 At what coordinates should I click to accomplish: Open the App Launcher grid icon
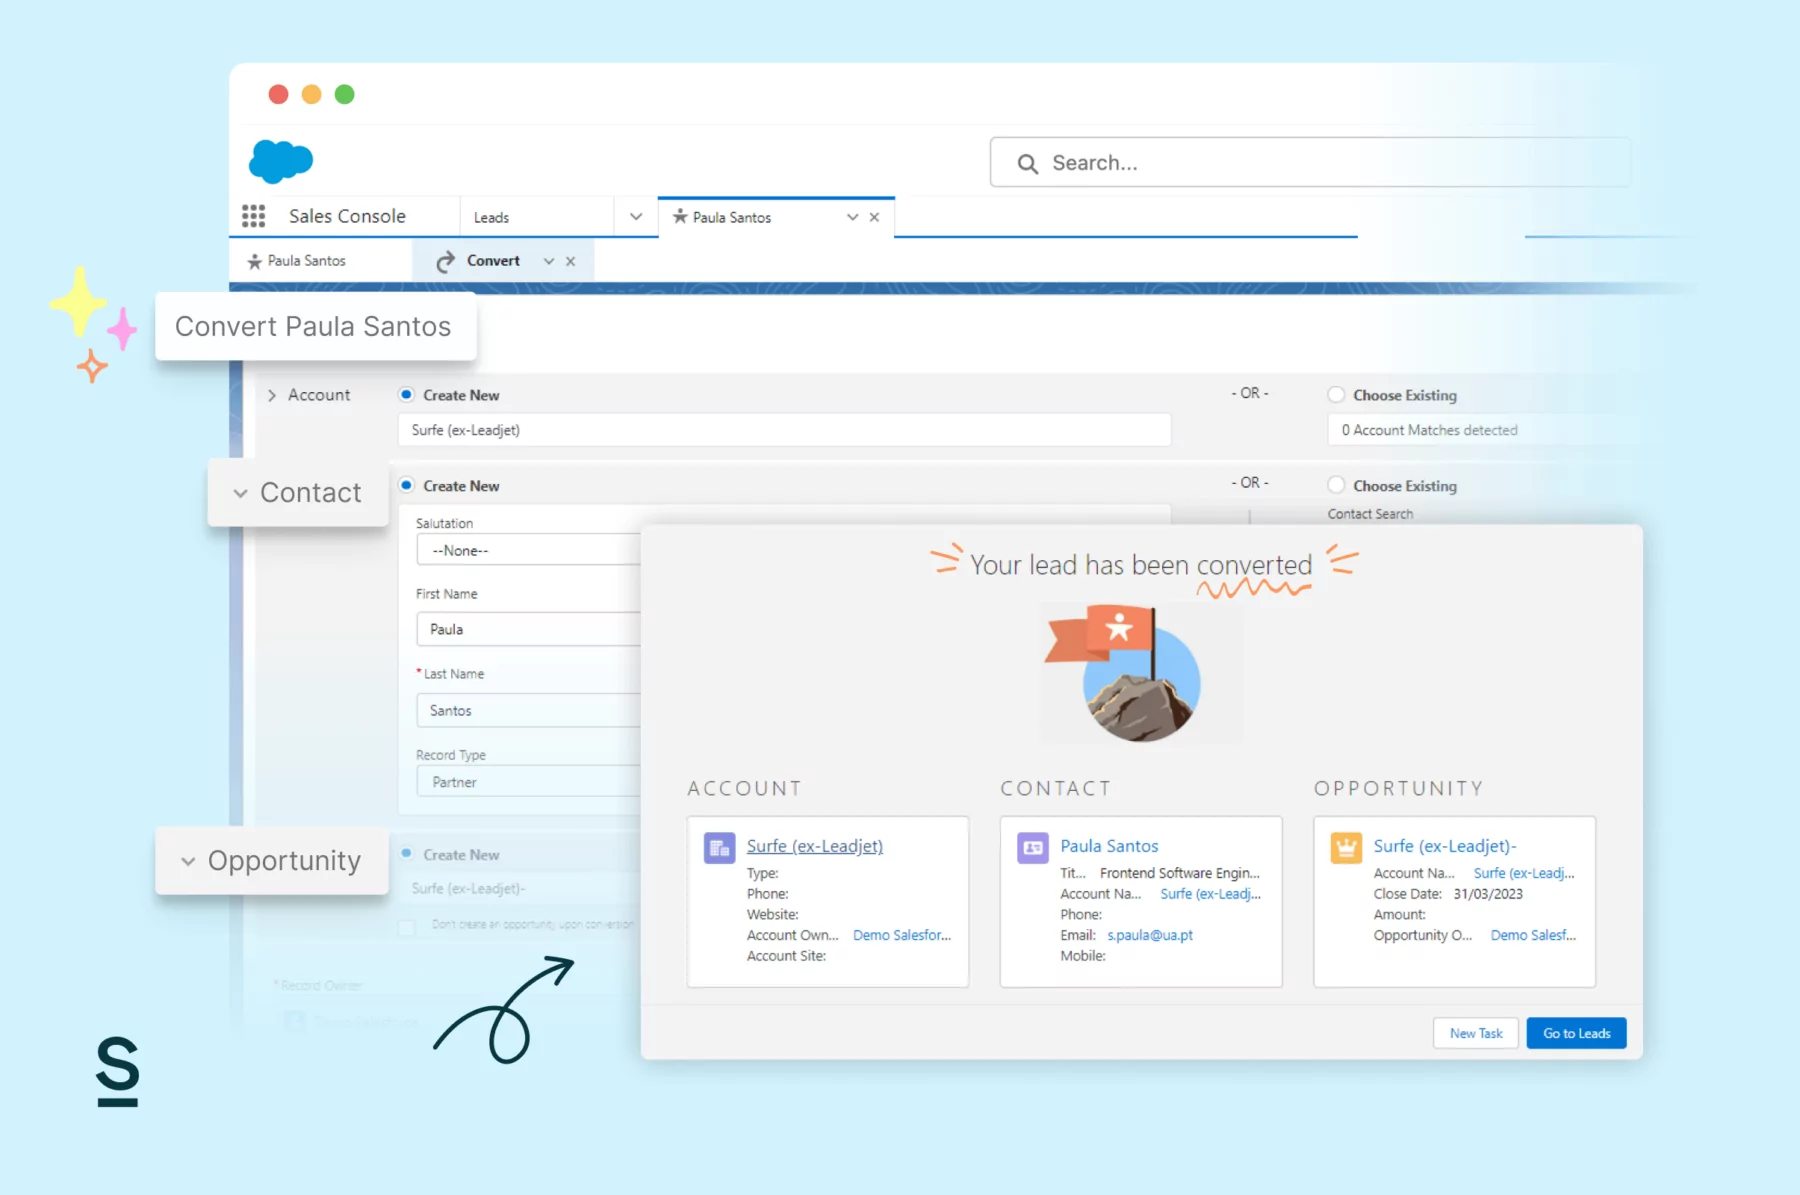pos(253,216)
